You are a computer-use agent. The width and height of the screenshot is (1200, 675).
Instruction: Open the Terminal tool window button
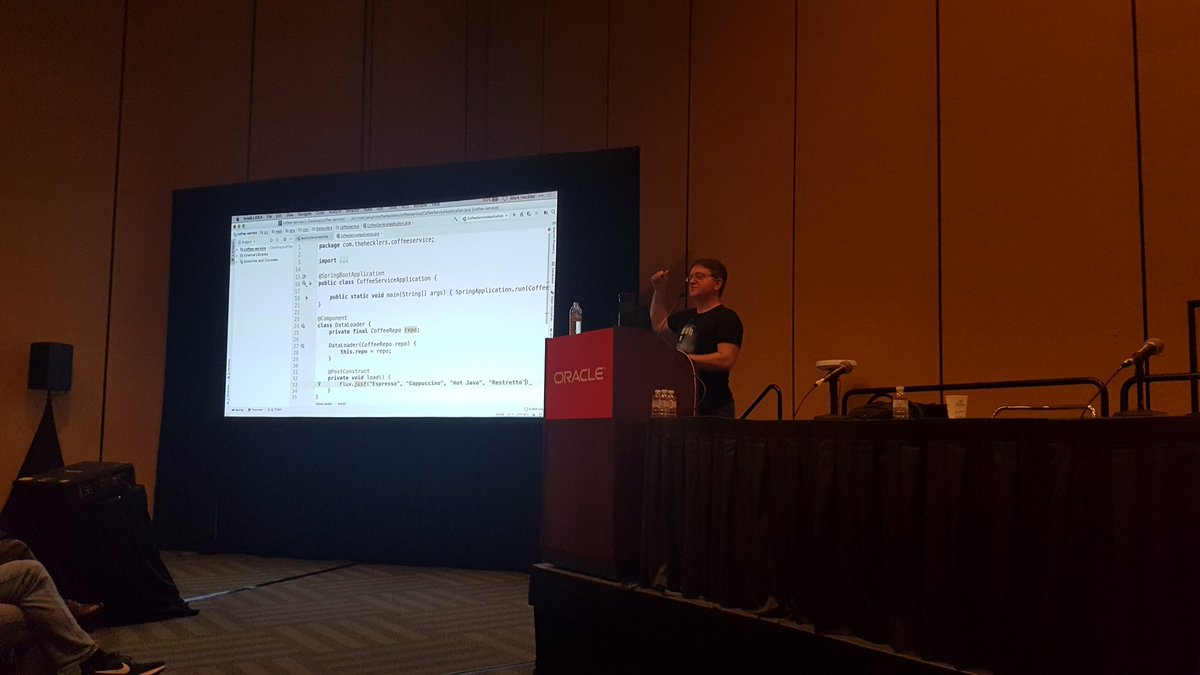pos(256,409)
